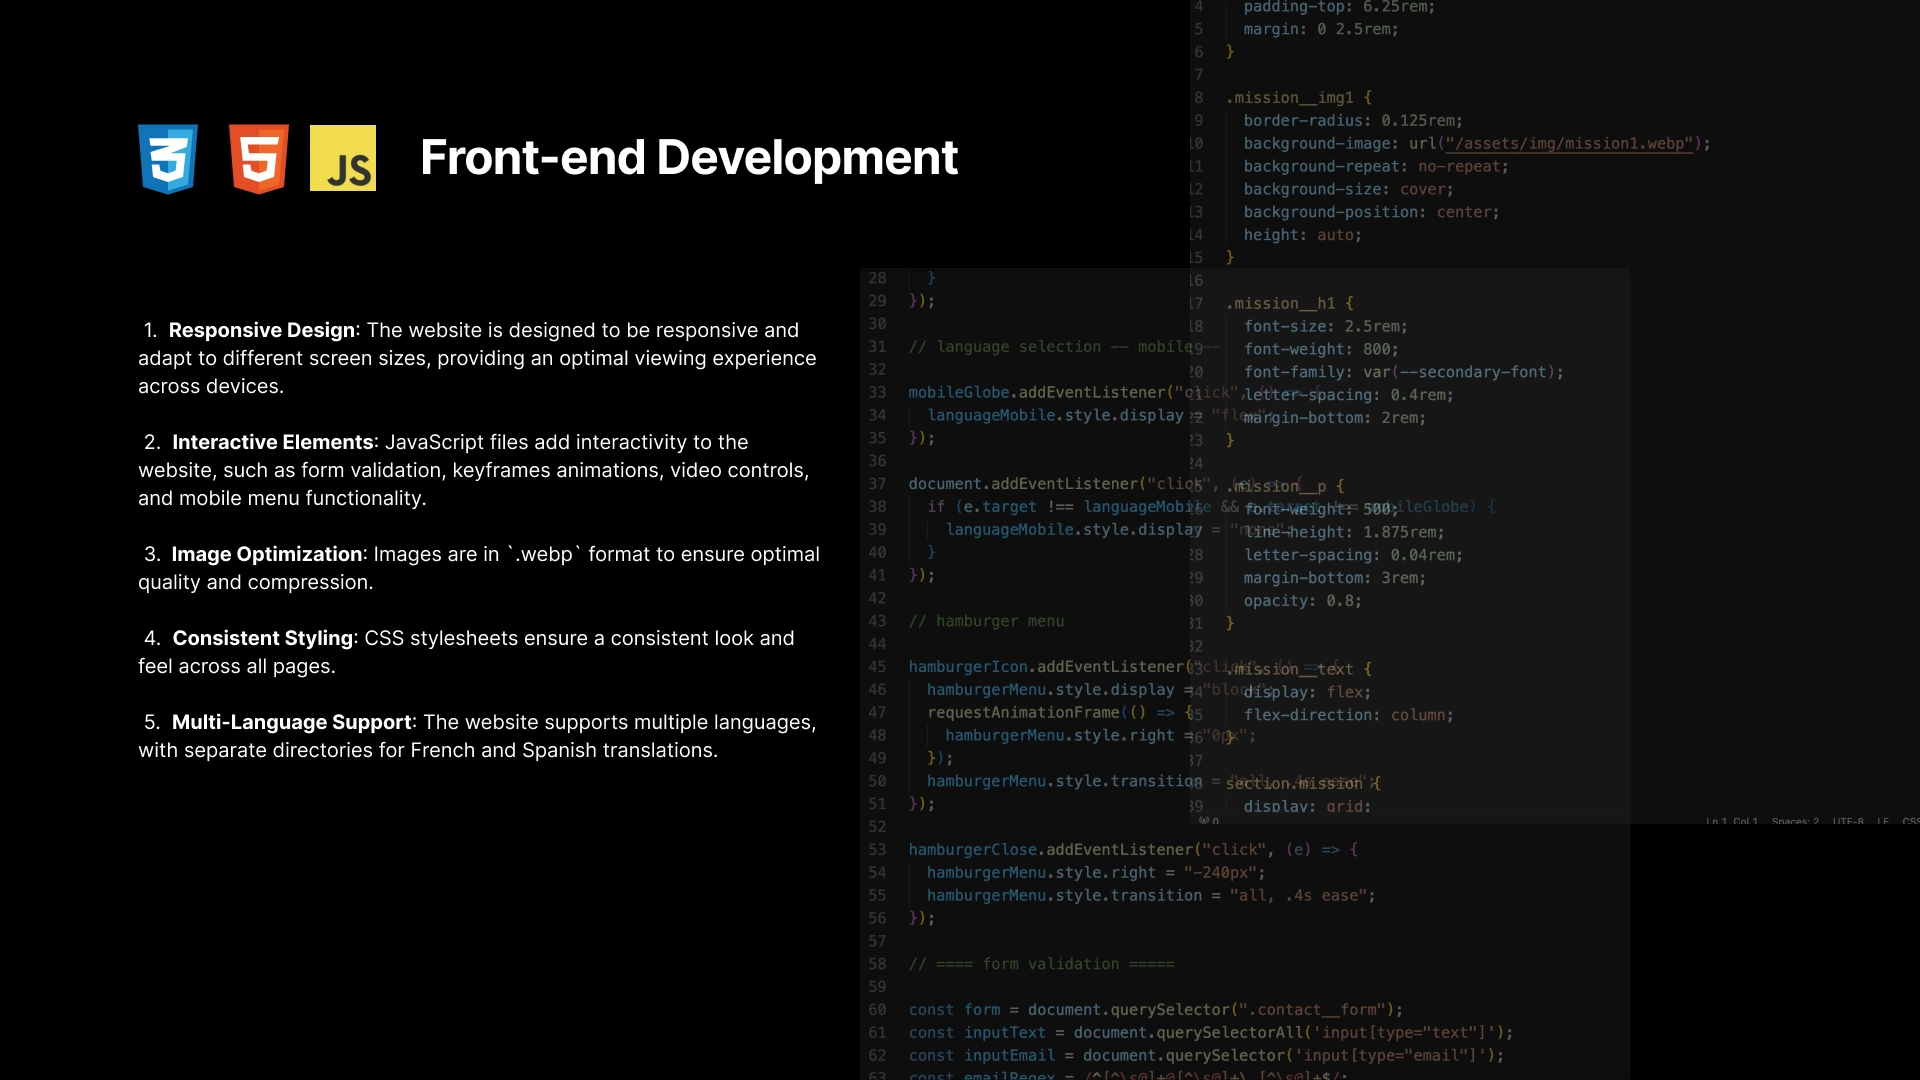Click the Ln 1, Col 1 status indicator
Screen dimensions: 1920x1080
pyautogui.click(x=1731, y=821)
